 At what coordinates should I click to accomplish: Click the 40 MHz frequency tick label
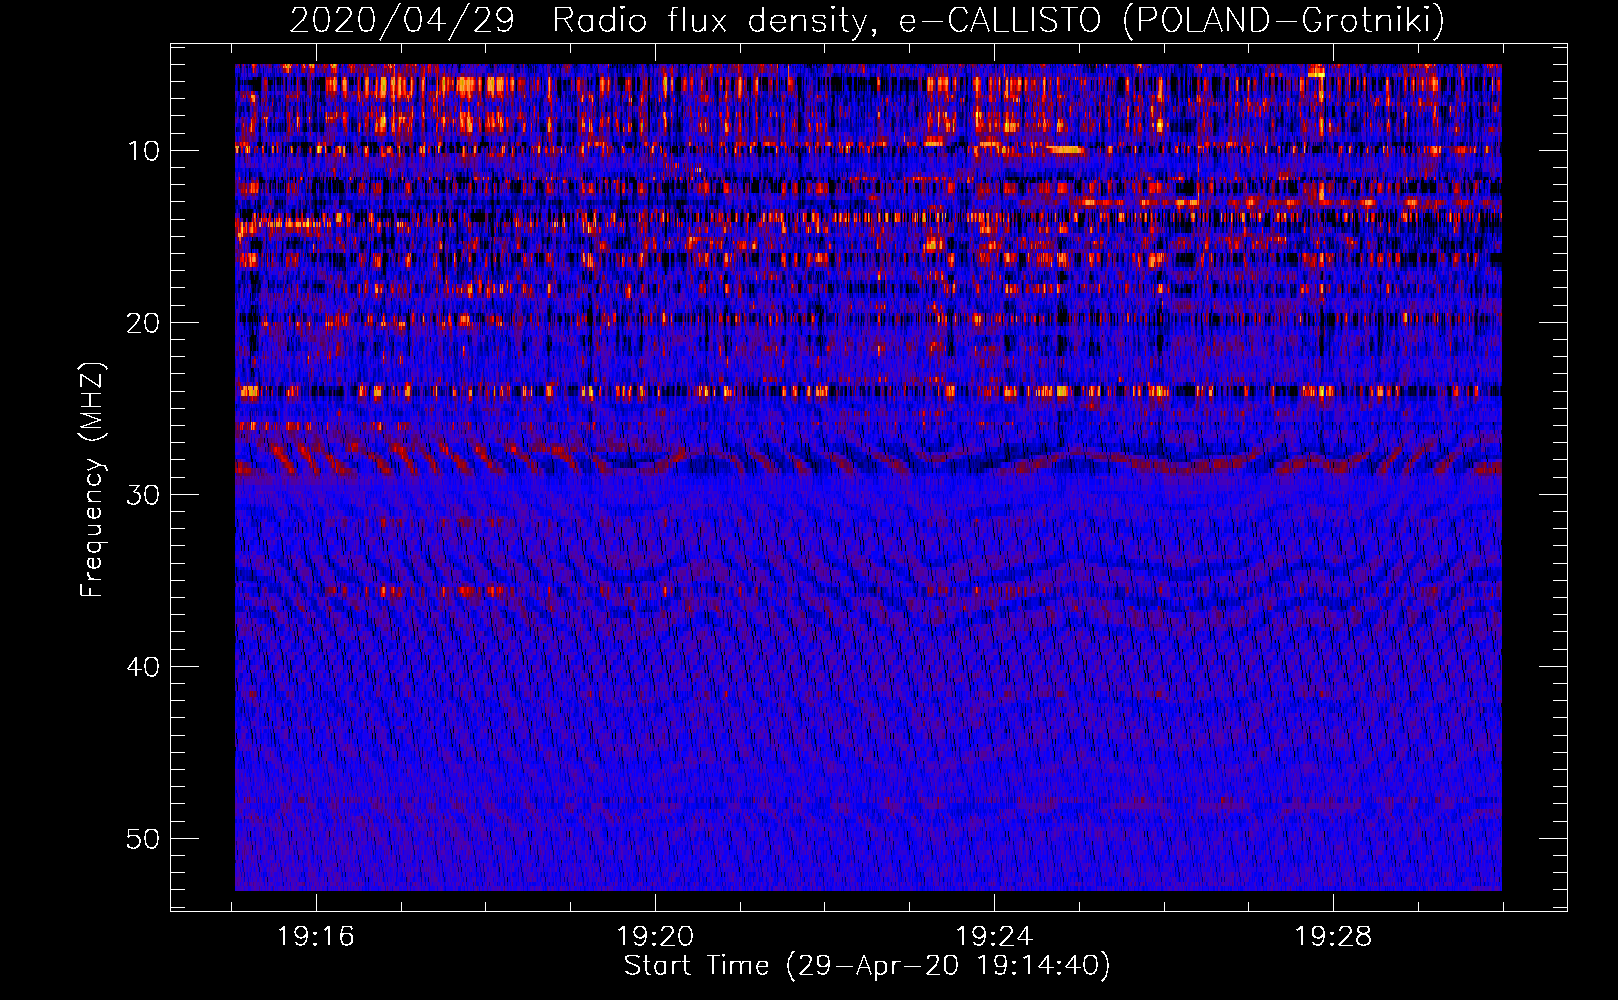[x=144, y=667]
